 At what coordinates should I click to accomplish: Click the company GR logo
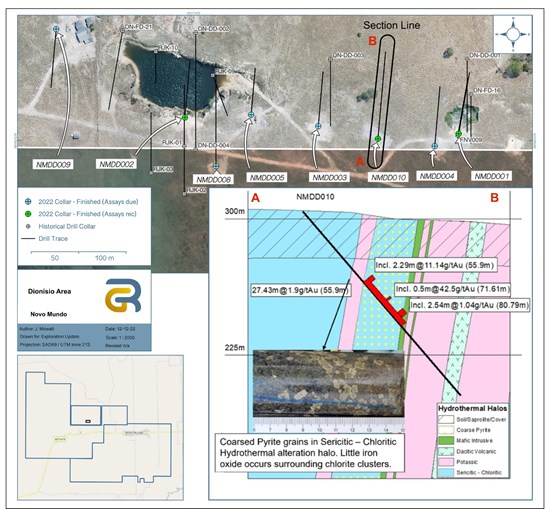point(123,295)
